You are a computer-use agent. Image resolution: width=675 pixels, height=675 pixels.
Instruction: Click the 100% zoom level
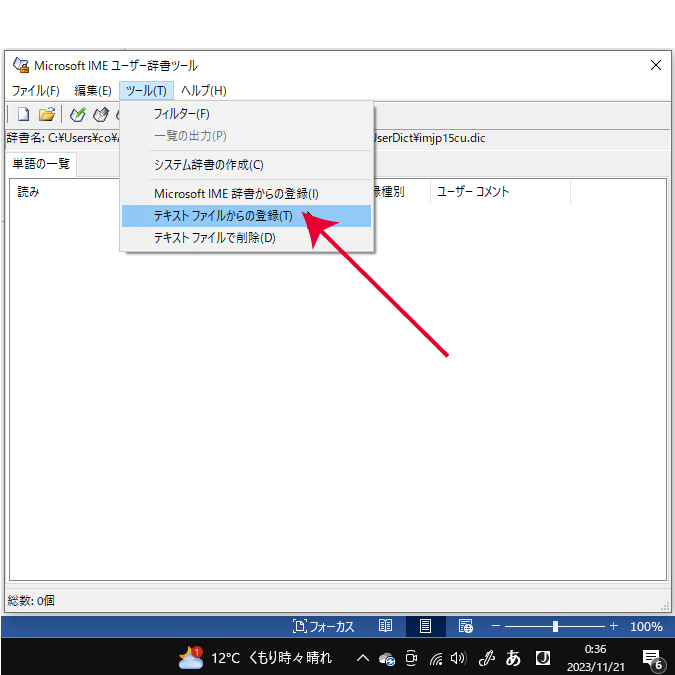[646, 626]
